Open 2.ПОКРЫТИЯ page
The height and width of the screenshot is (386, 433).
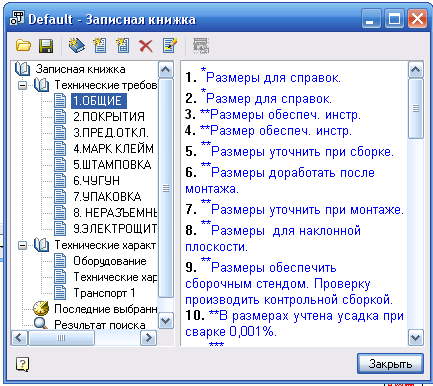click(109, 117)
